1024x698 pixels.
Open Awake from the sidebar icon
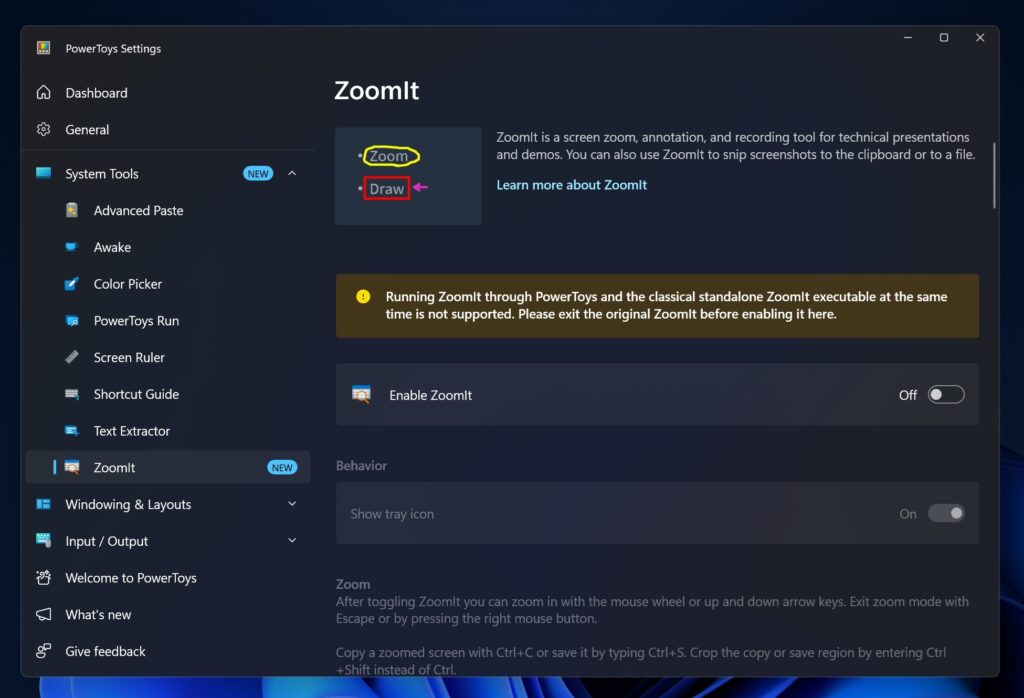click(71, 247)
